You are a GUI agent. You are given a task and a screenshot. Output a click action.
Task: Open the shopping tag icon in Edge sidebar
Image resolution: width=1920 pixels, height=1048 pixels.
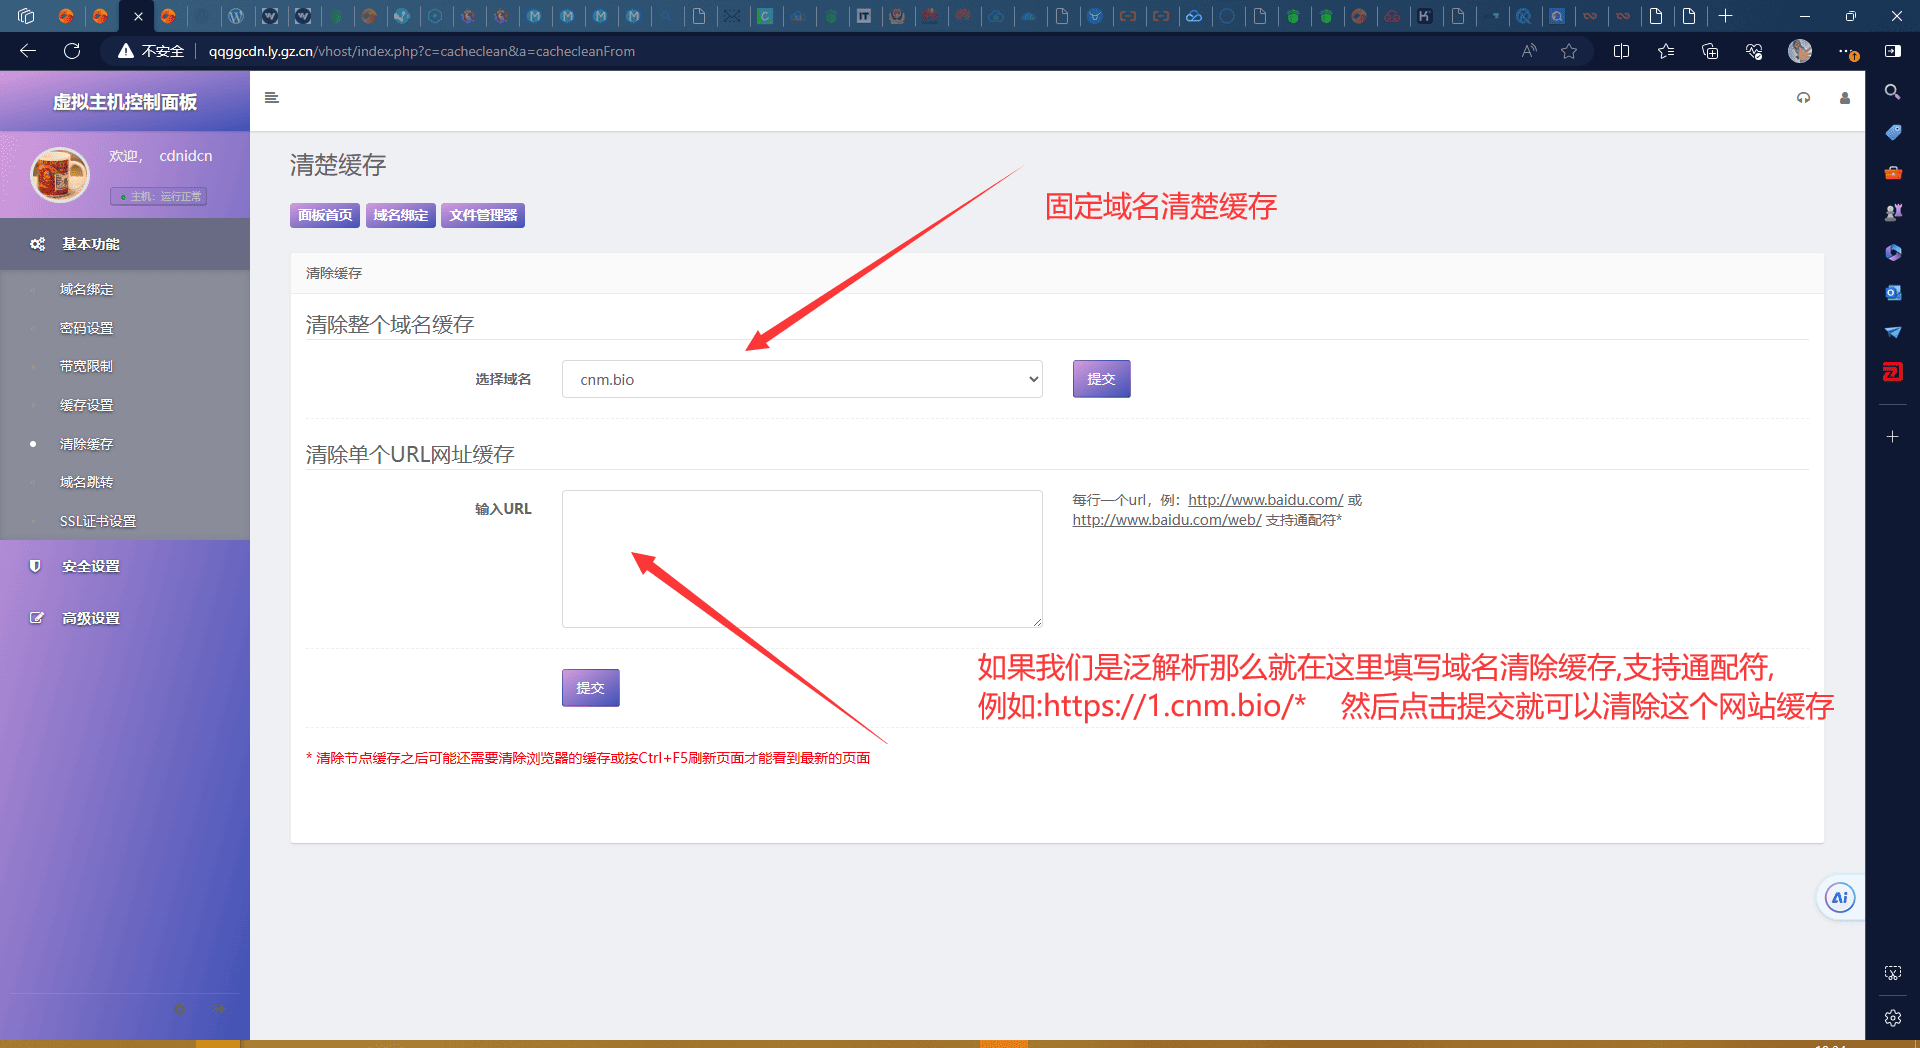pos(1893,132)
